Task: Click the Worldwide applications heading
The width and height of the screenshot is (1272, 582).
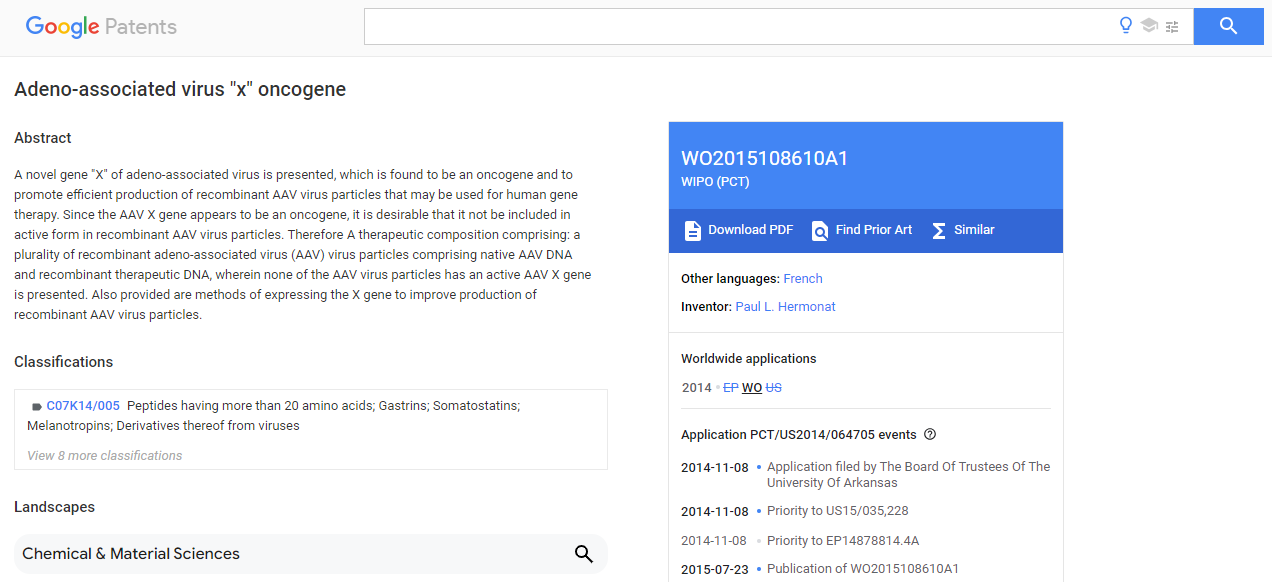Action: point(749,359)
